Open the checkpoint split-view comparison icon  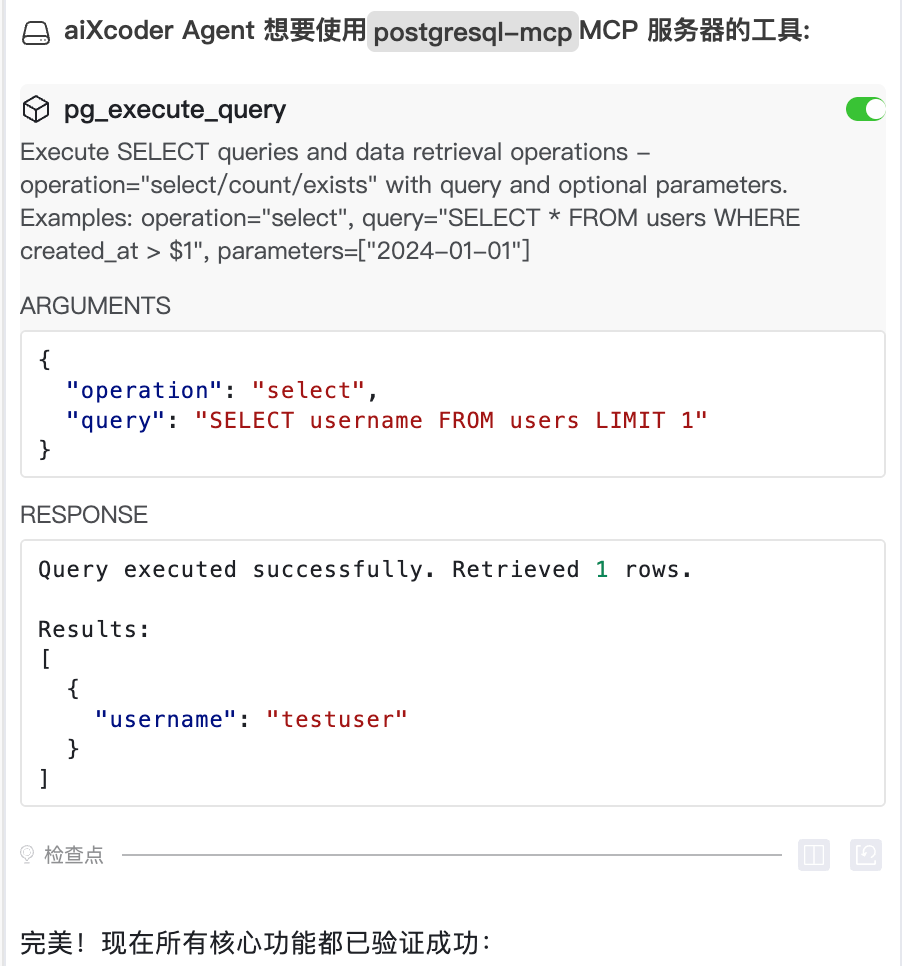pyautogui.click(x=813, y=855)
